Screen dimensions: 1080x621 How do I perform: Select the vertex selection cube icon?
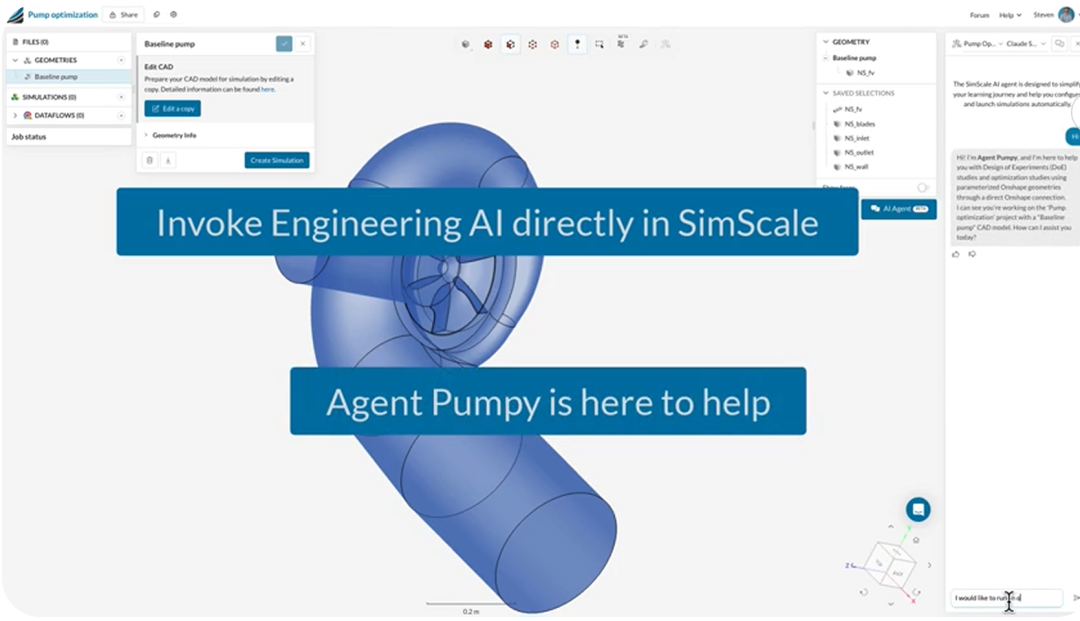click(x=554, y=45)
